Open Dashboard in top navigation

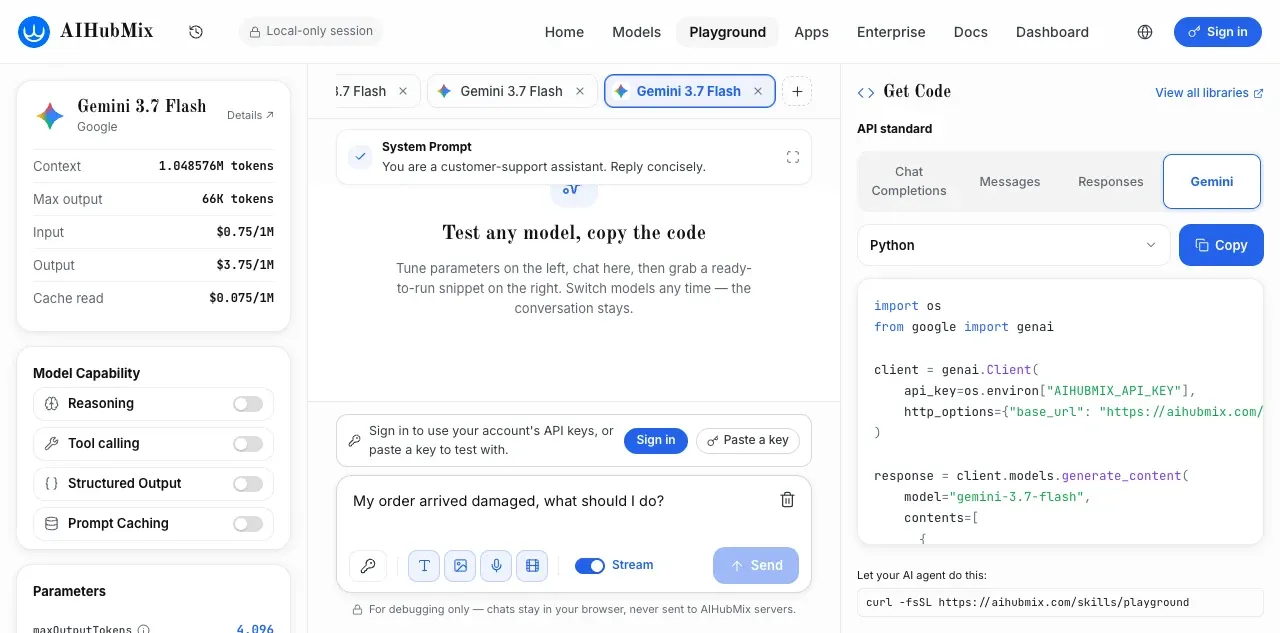coord(1052,32)
